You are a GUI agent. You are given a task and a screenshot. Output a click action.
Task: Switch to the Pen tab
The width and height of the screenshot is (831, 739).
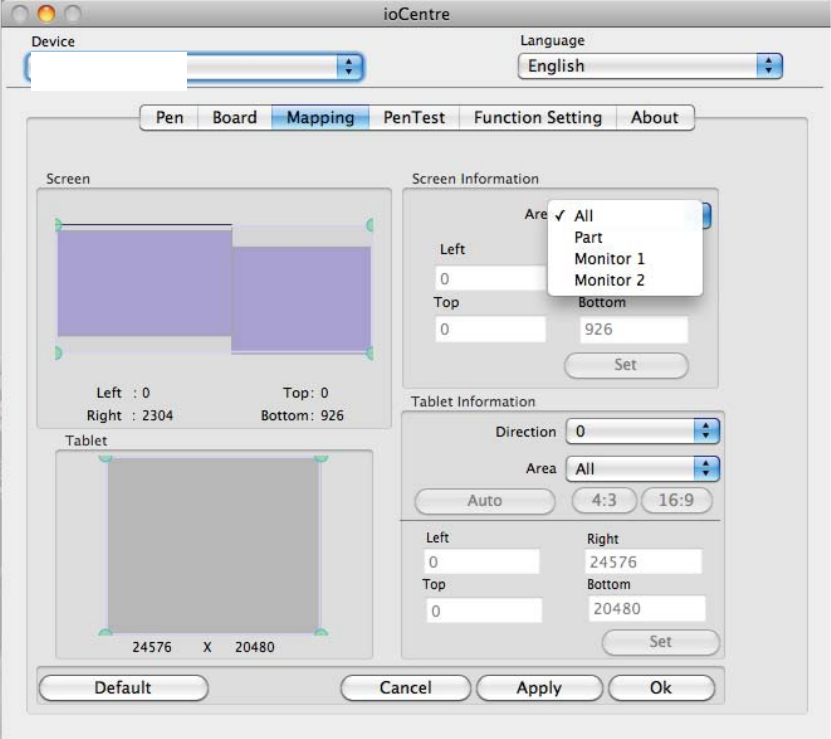point(169,117)
